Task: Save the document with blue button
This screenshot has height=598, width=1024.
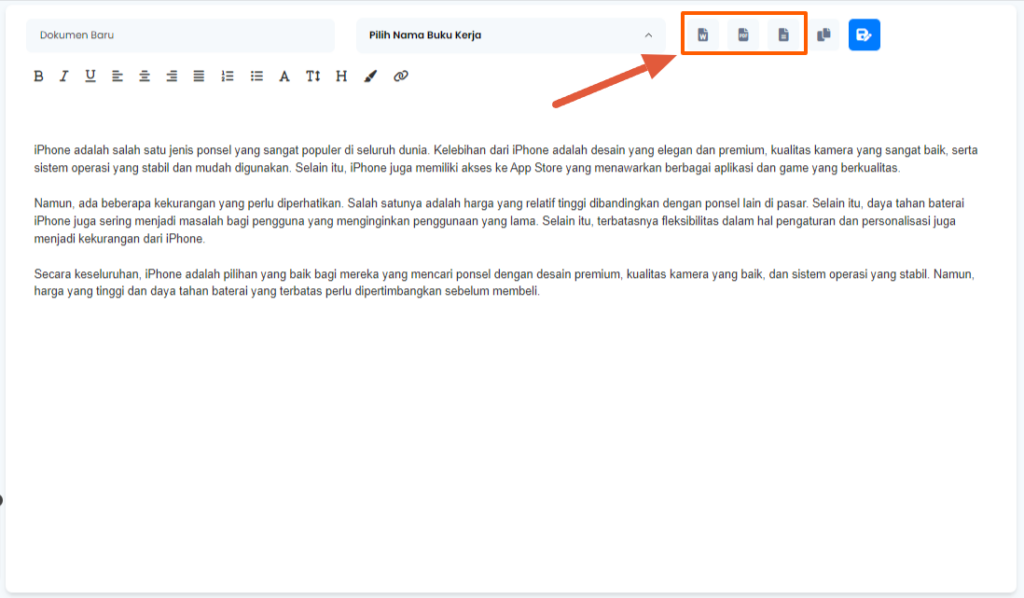Action: tap(864, 35)
